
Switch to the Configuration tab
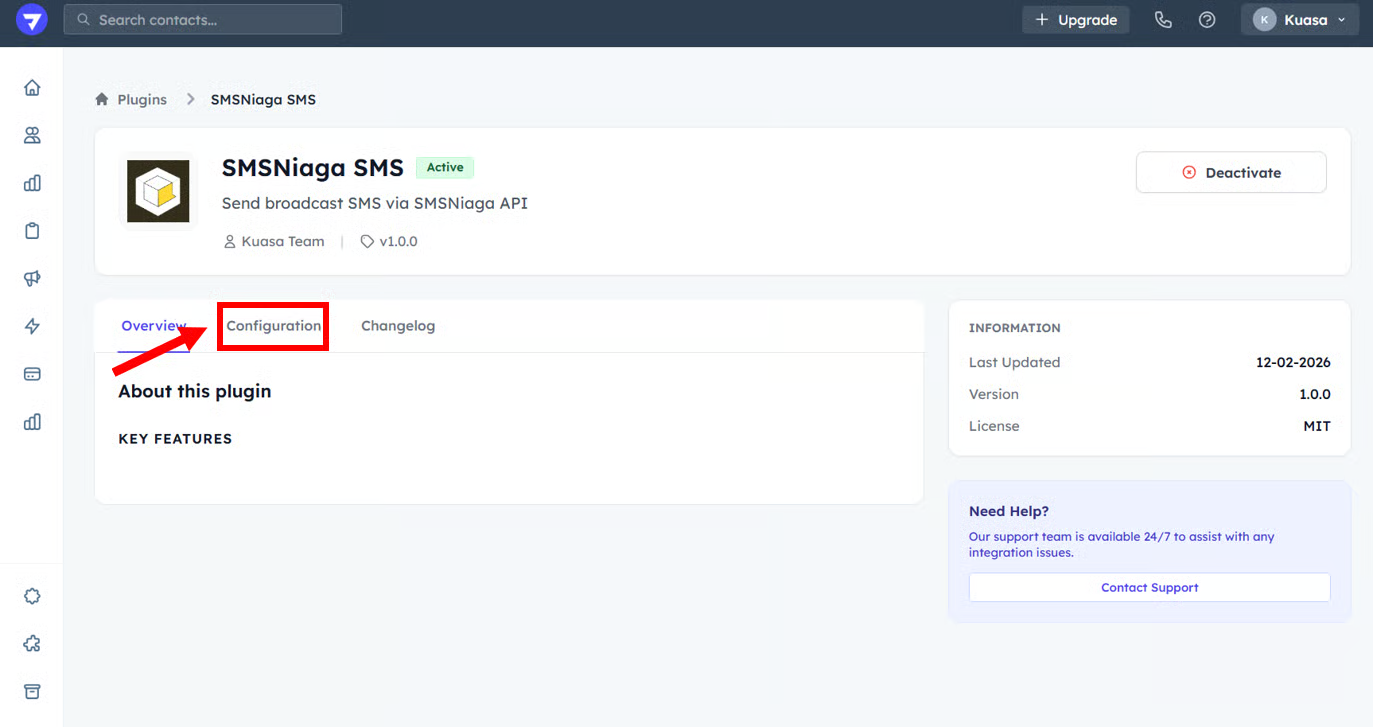pos(273,326)
